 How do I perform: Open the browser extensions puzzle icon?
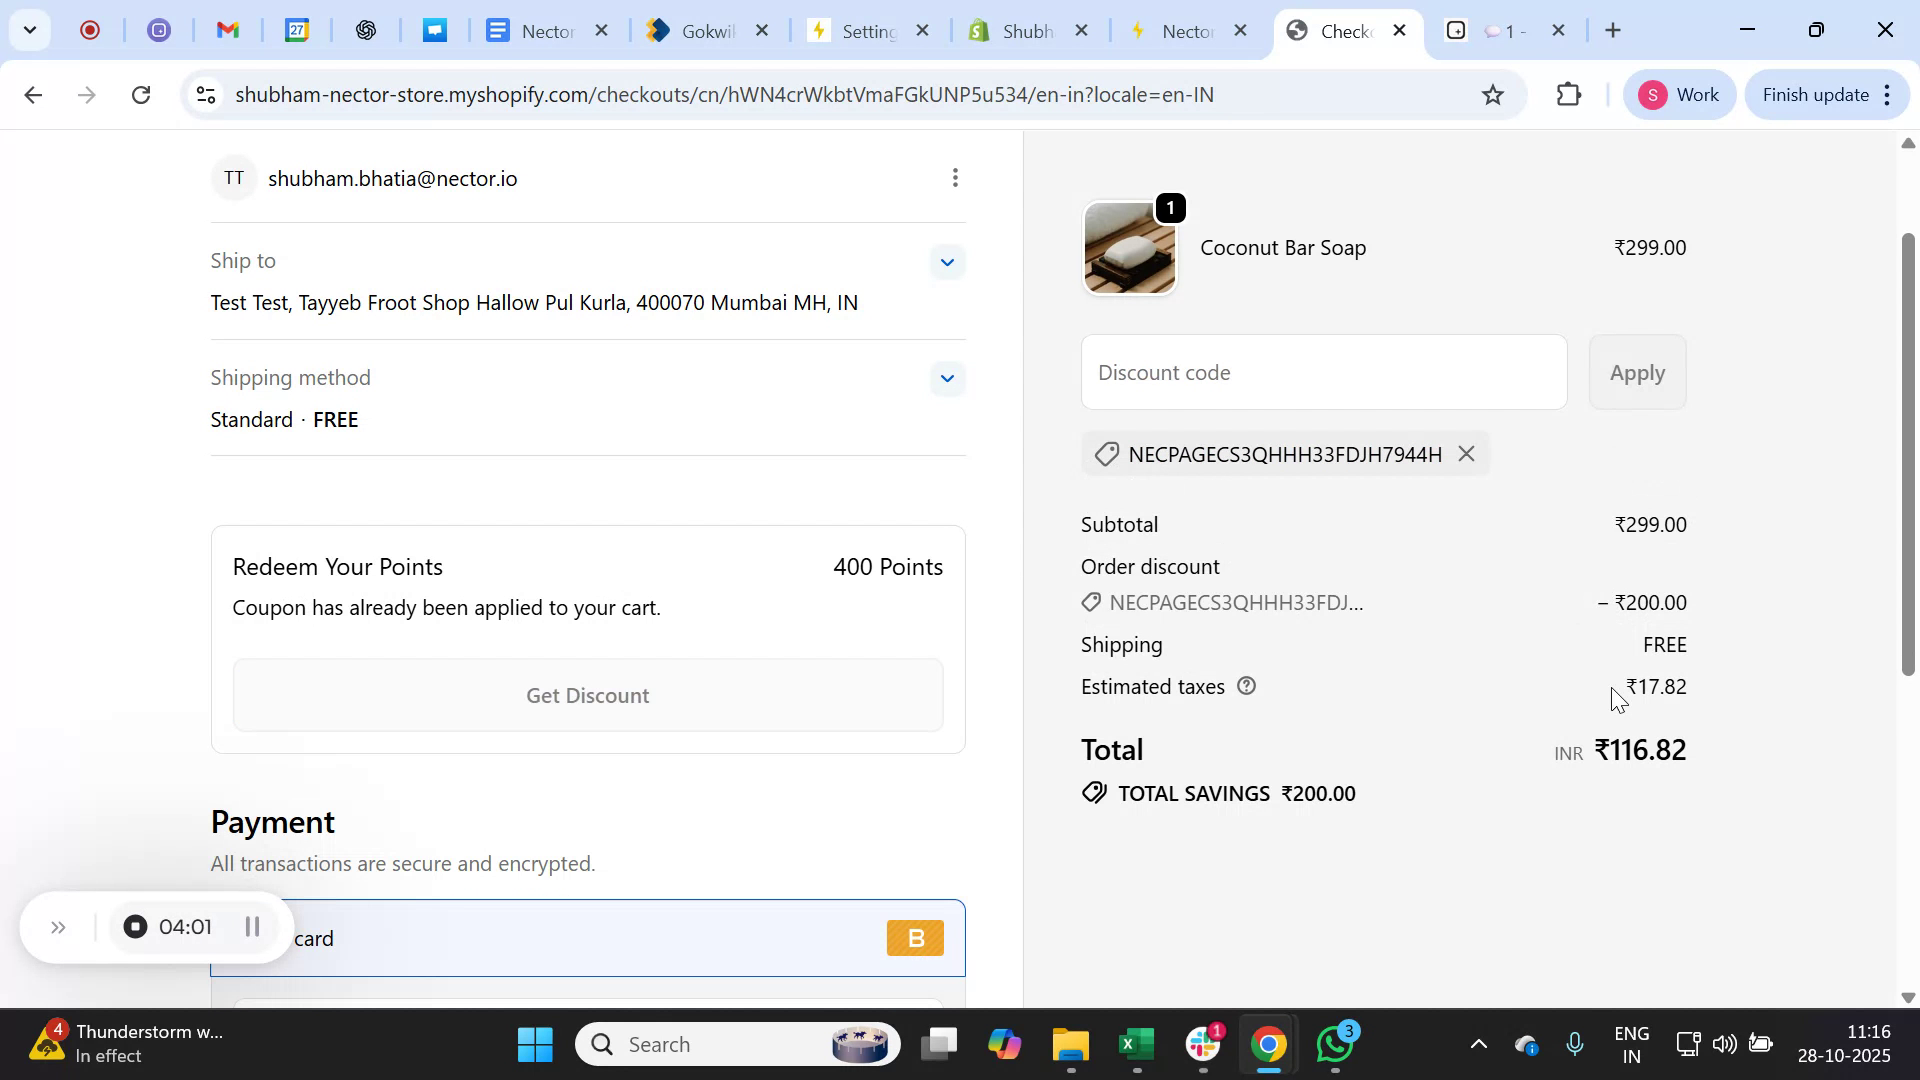[1569, 94]
